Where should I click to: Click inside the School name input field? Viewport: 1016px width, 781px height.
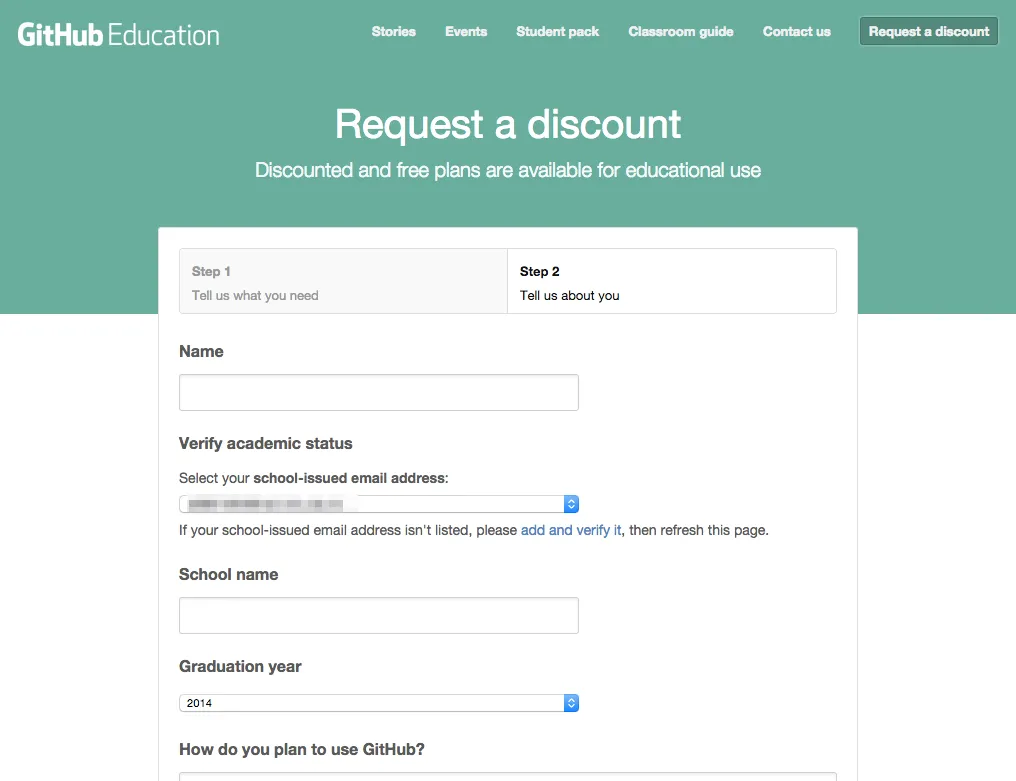coord(378,615)
